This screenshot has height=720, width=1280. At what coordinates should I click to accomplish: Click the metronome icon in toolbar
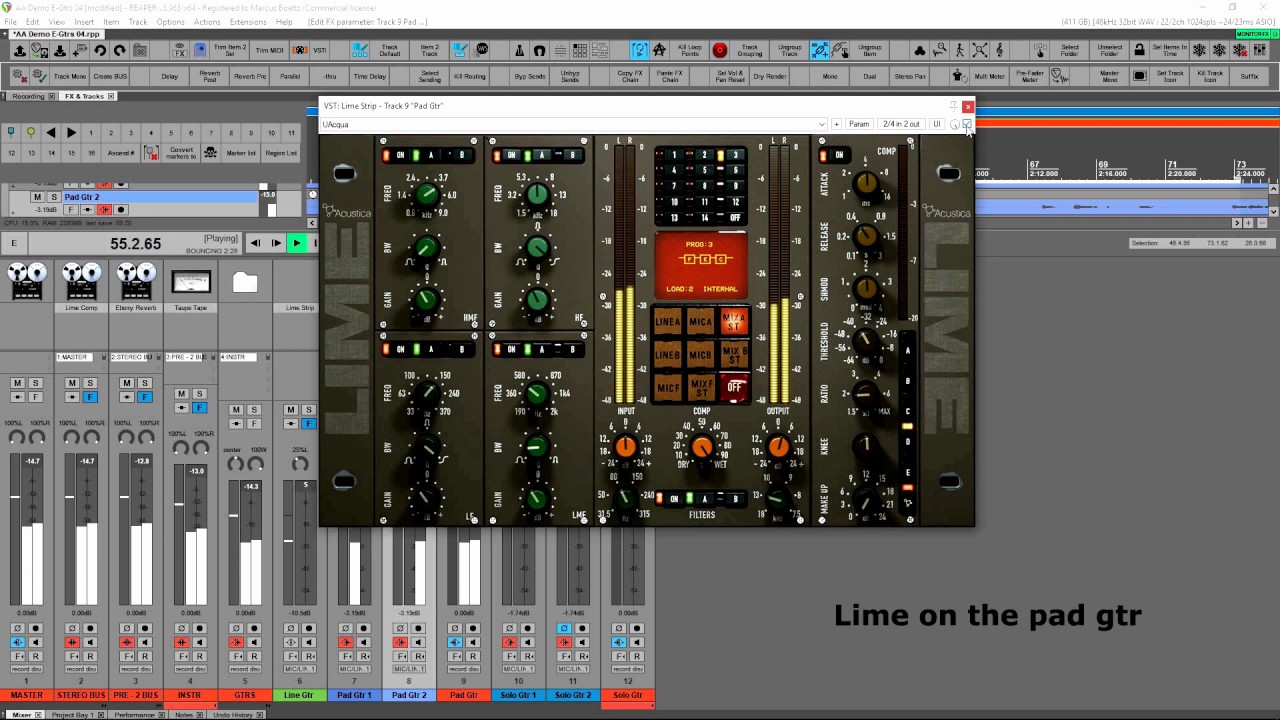tap(519, 50)
